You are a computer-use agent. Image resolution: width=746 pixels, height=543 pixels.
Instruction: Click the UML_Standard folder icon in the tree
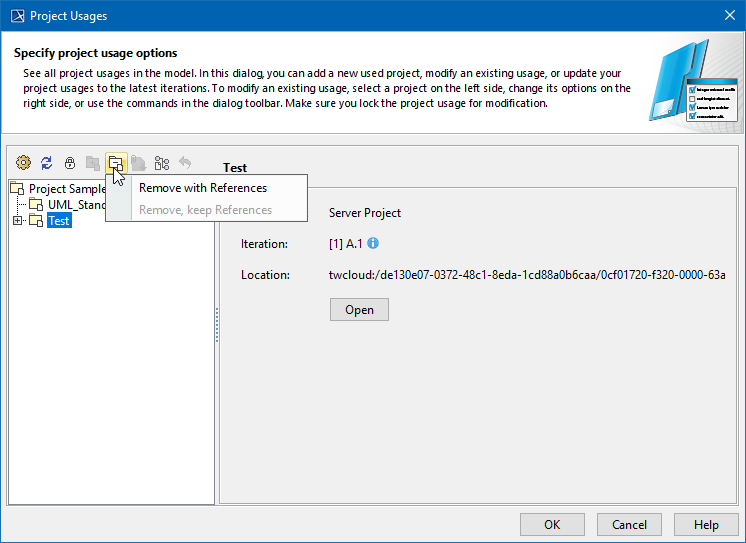point(36,205)
